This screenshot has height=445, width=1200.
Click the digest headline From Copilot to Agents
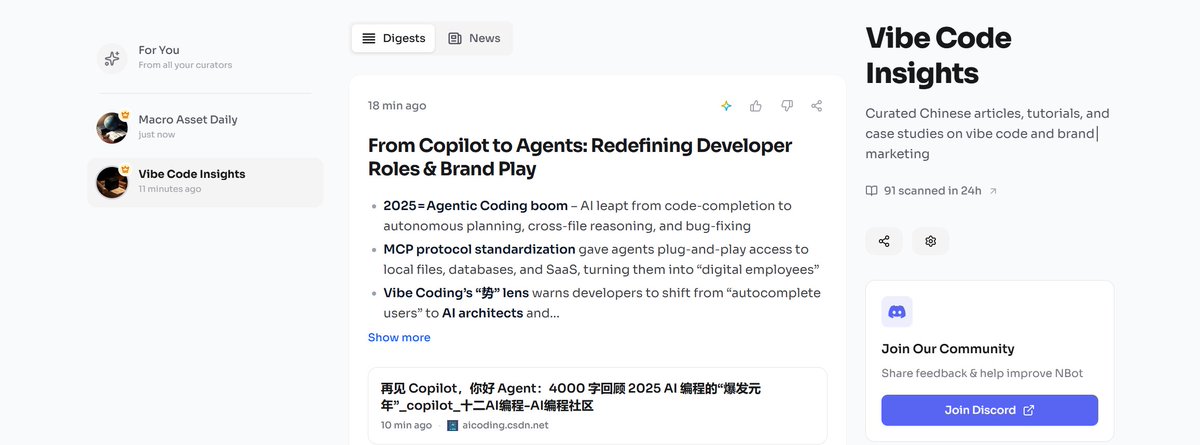(x=580, y=157)
